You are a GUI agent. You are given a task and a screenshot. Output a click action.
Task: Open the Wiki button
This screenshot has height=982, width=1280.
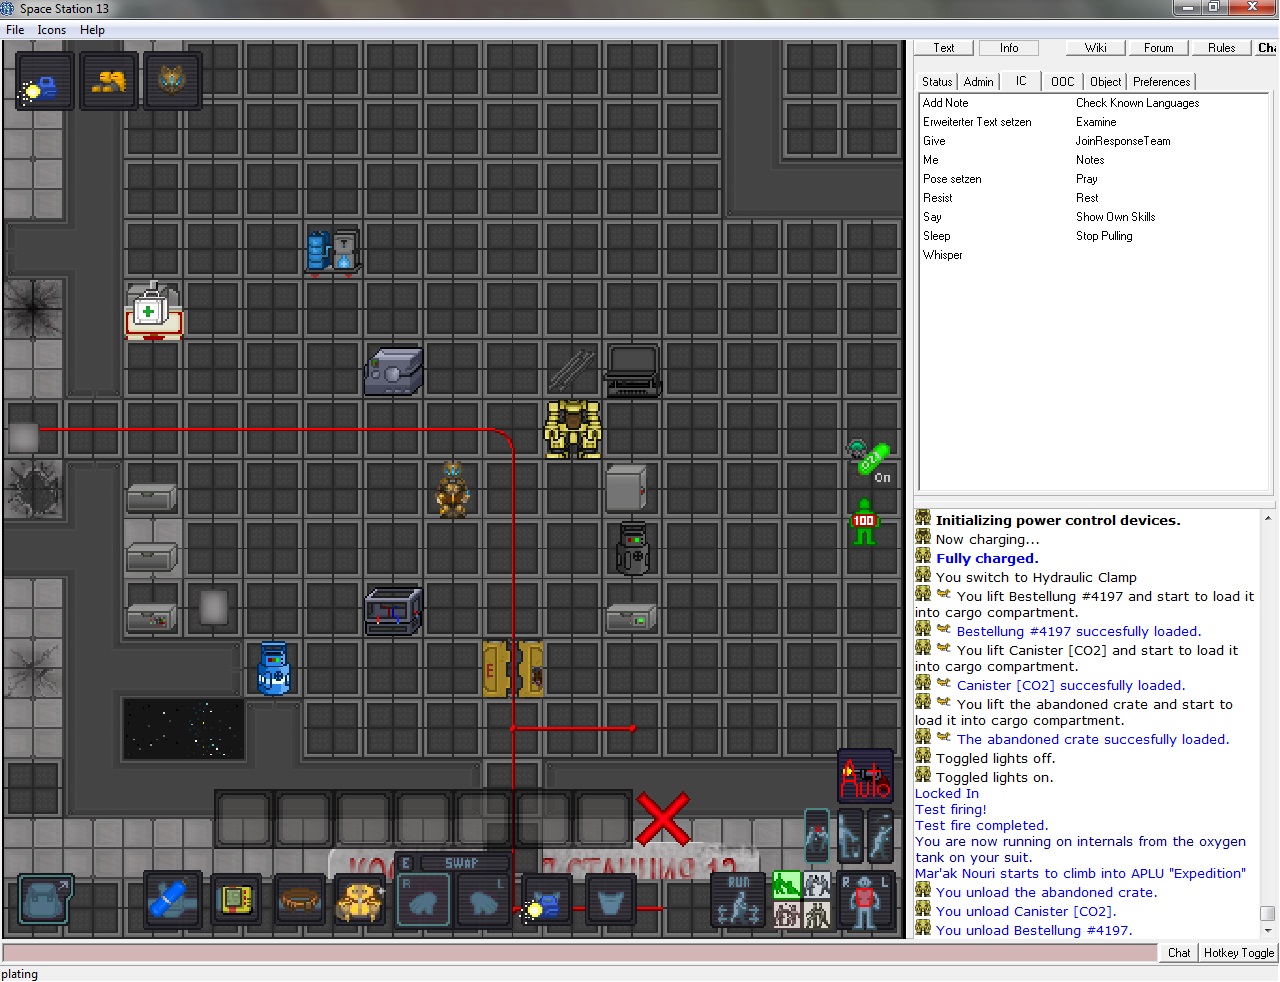(x=1096, y=48)
